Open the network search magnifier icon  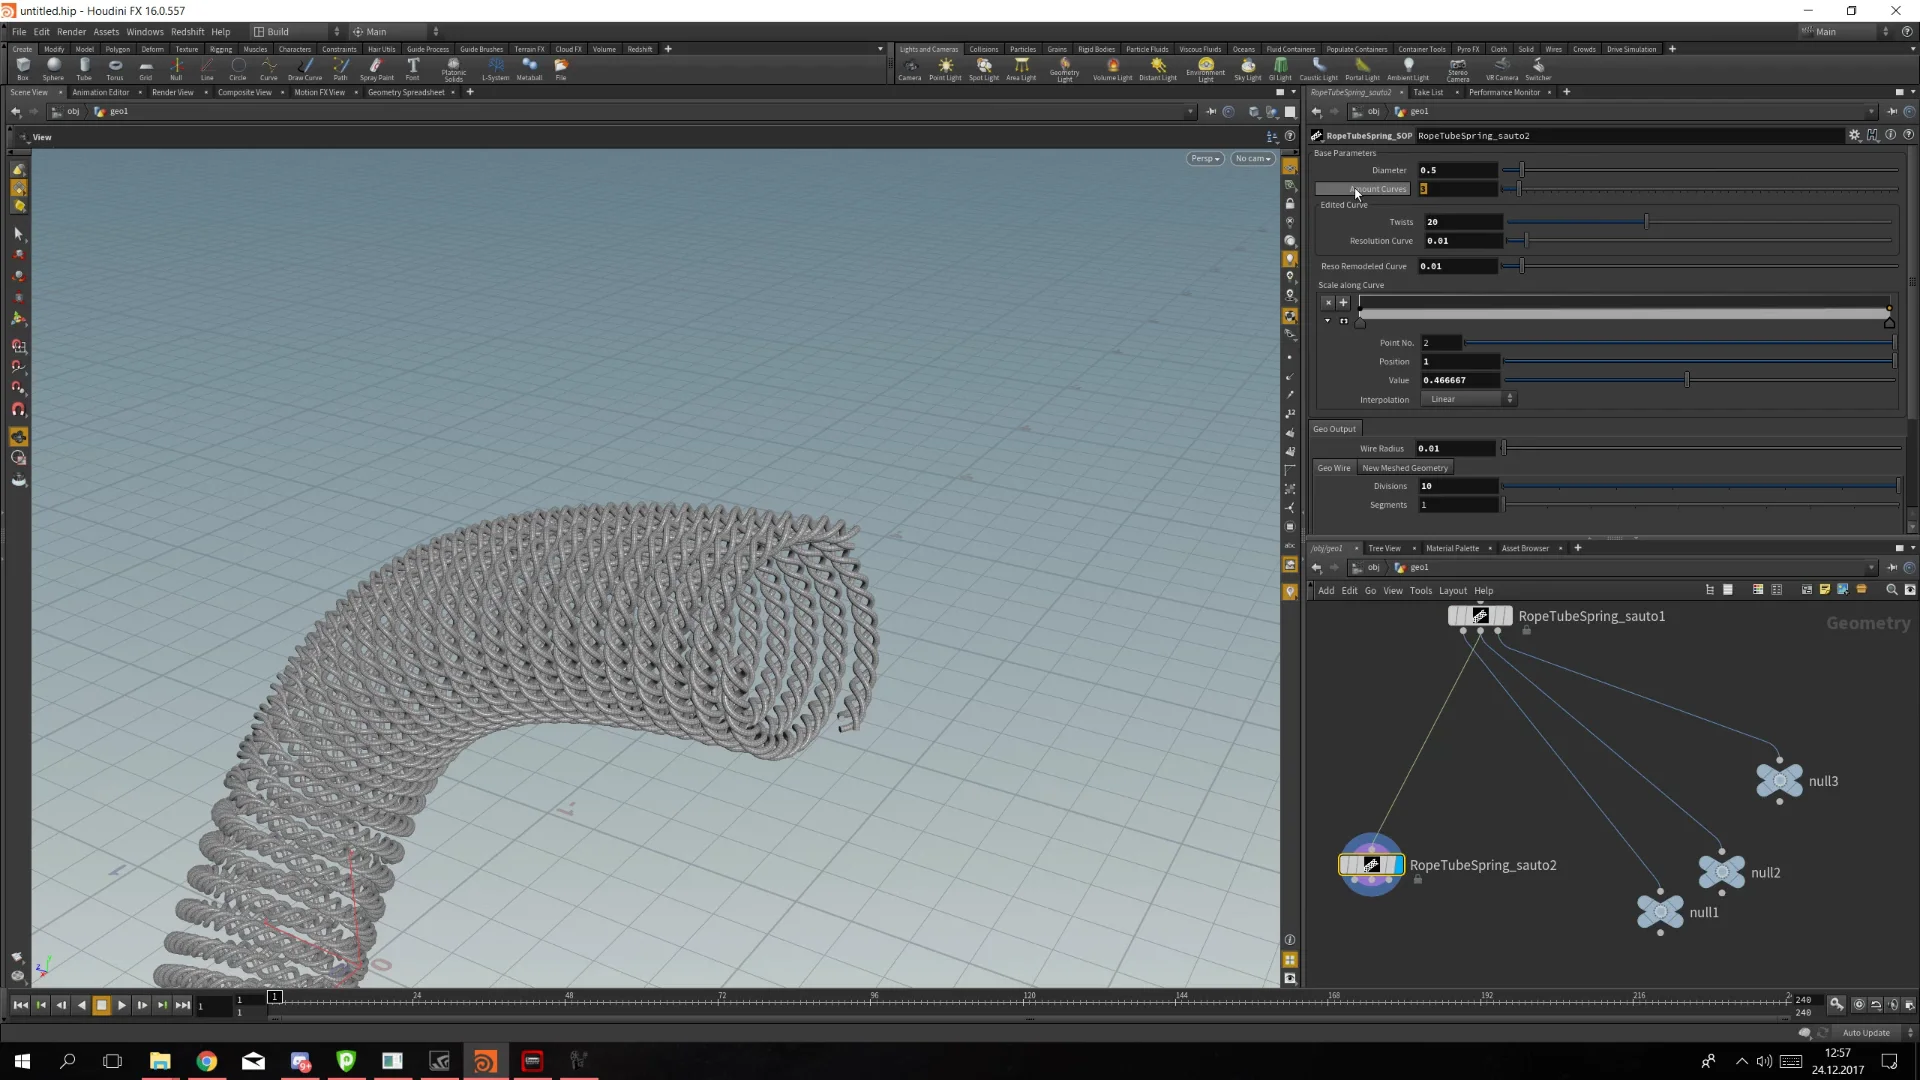(1892, 590)
